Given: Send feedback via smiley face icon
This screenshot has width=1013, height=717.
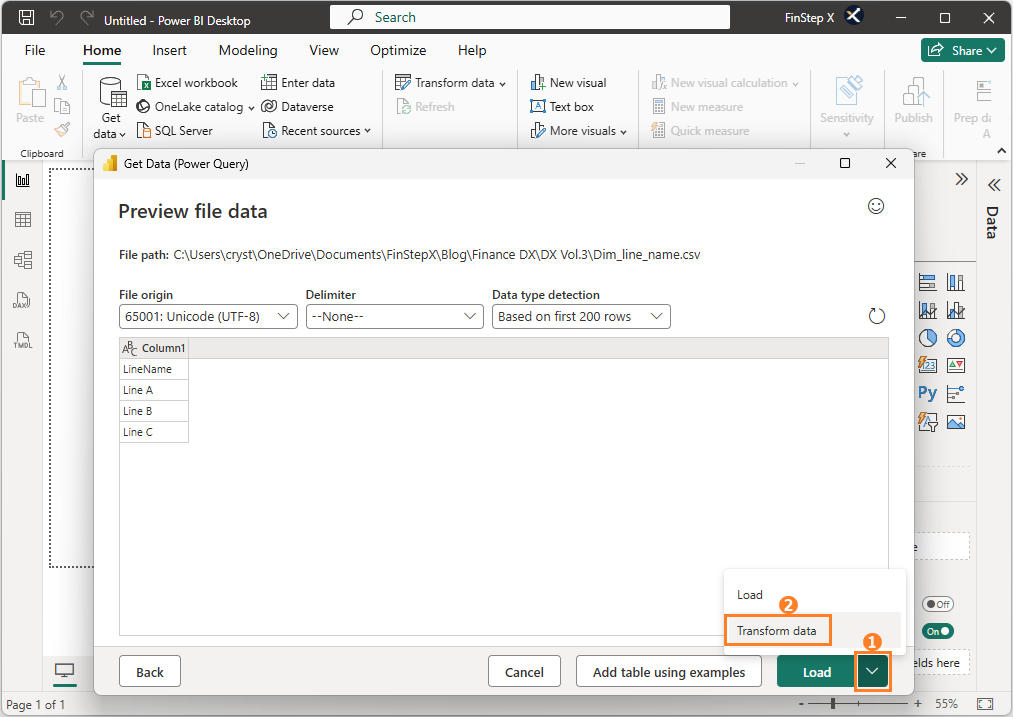Looking at the screenshot, I should [x=876, y=206].
